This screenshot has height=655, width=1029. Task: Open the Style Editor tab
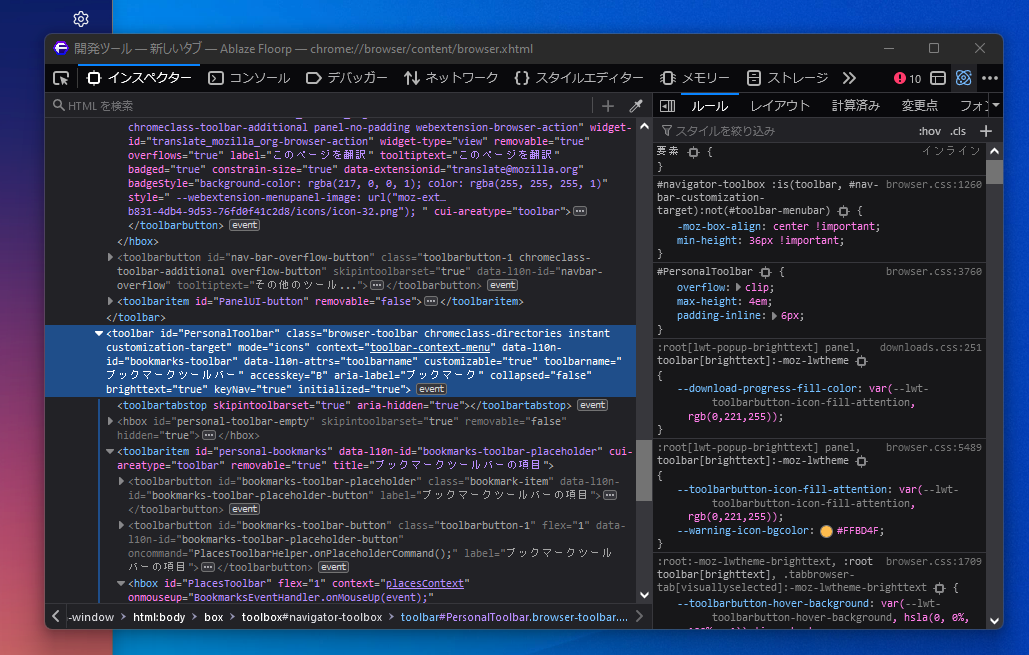(x=578, y=78)
